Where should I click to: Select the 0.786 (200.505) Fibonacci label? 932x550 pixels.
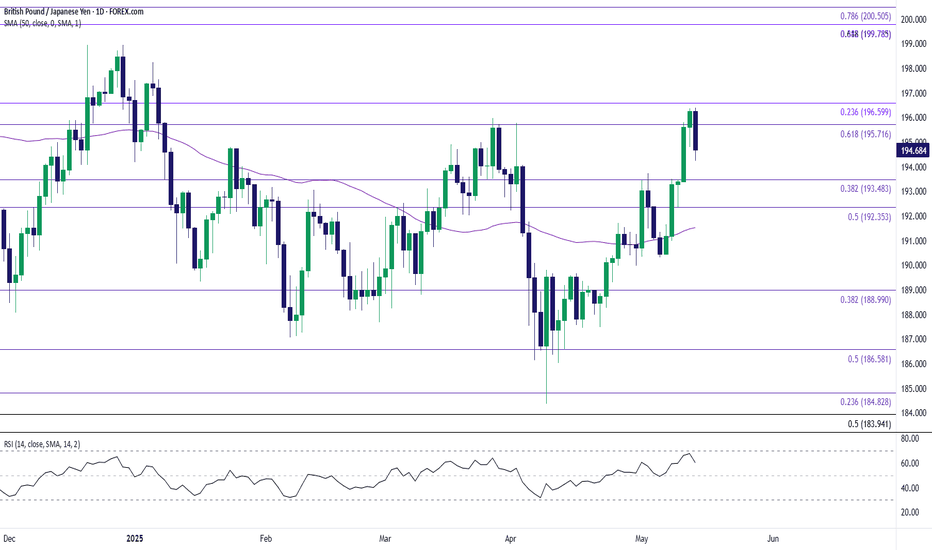[865, 17]
